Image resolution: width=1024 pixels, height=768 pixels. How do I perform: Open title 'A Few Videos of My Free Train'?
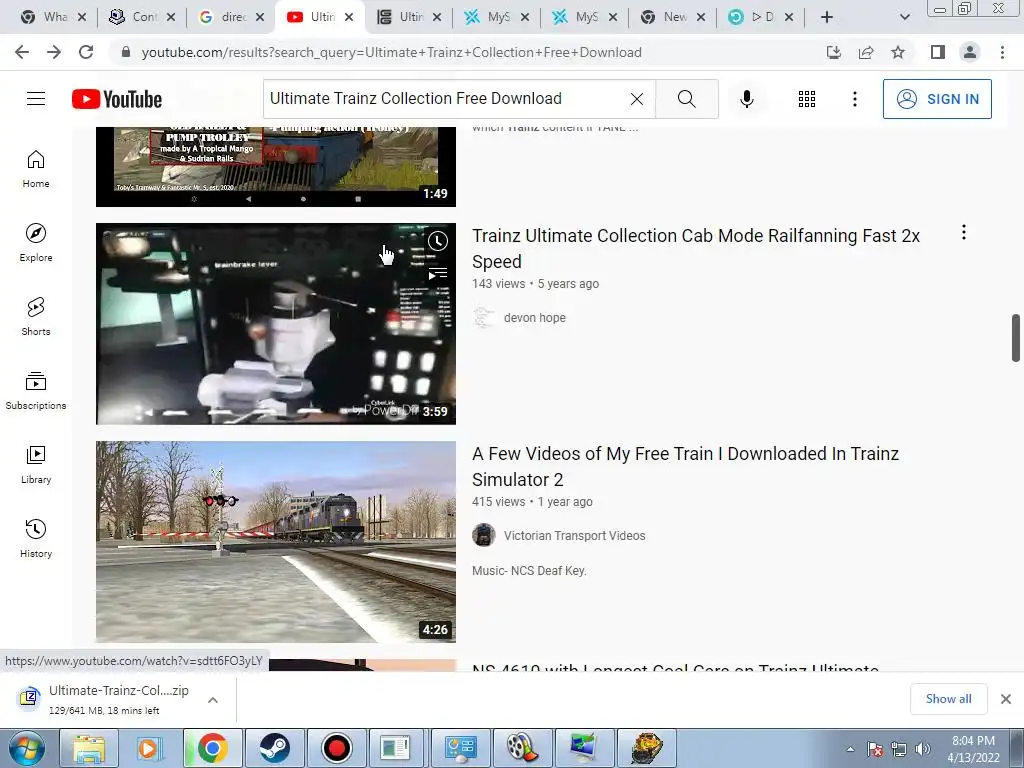[x=685, y=466]
